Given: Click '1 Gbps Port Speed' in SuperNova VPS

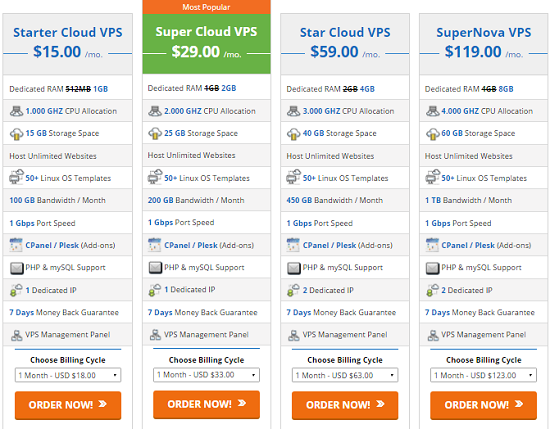Looking at the screenshot, I should 458,223.
